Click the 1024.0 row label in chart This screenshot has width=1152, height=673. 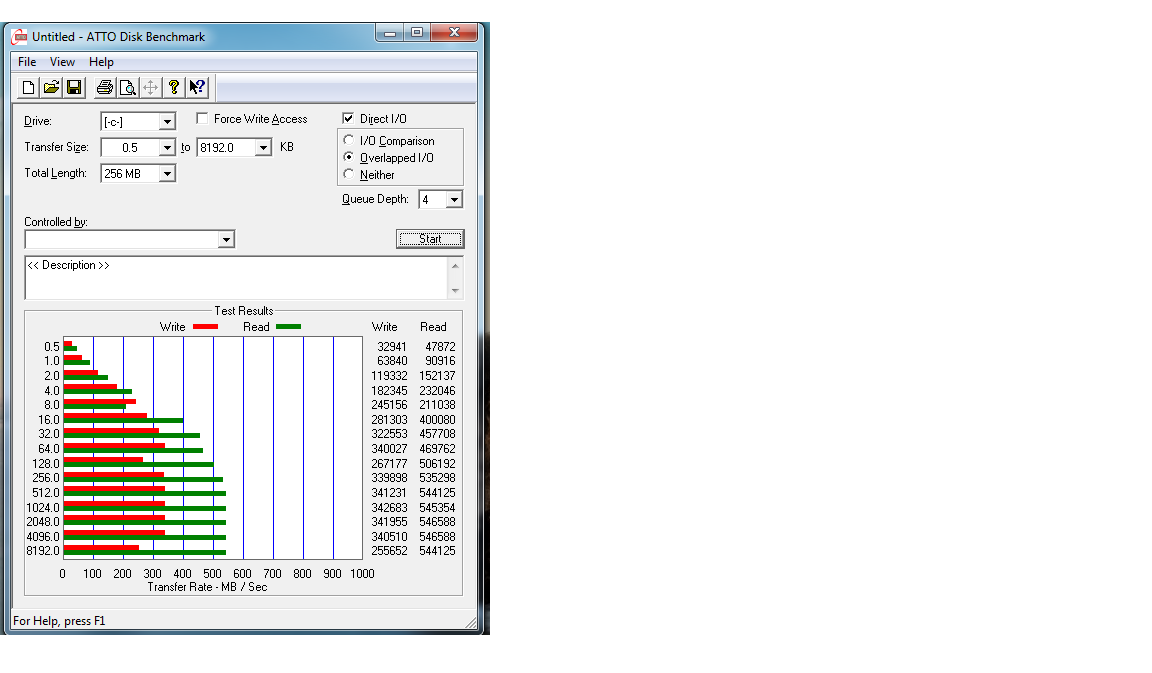tap(43, 508)
